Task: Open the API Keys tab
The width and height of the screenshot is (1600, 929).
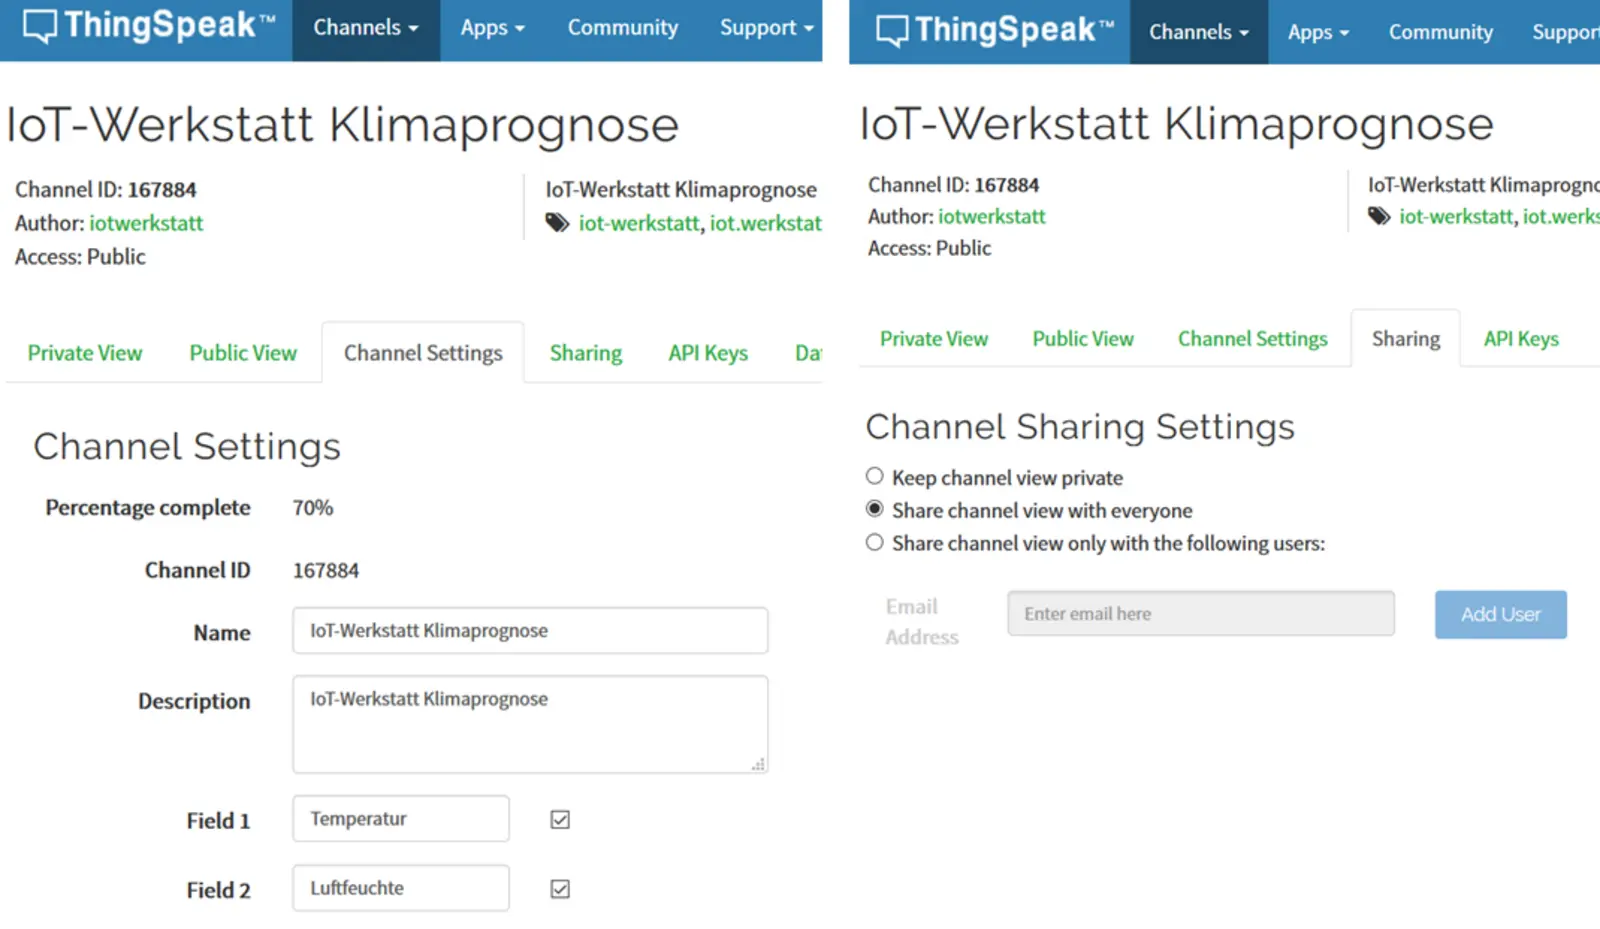Action: click(x=707, y=352)
